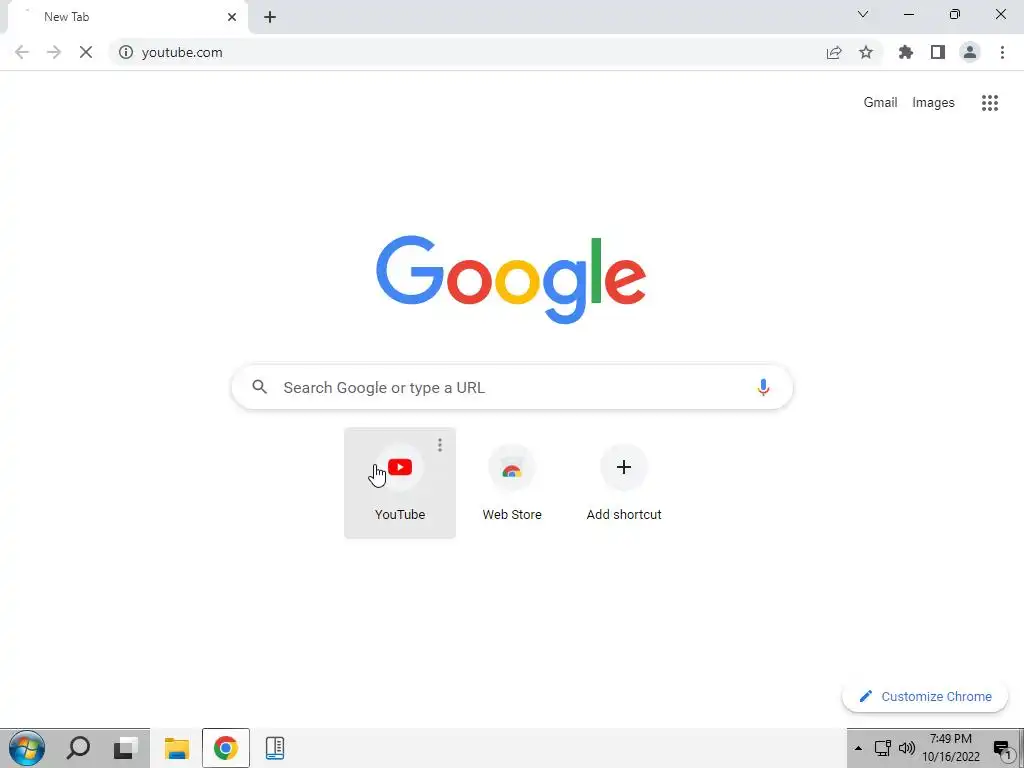Start voice search with microphone
This screenshot has height=768, width=1024.
pos(763,387)
